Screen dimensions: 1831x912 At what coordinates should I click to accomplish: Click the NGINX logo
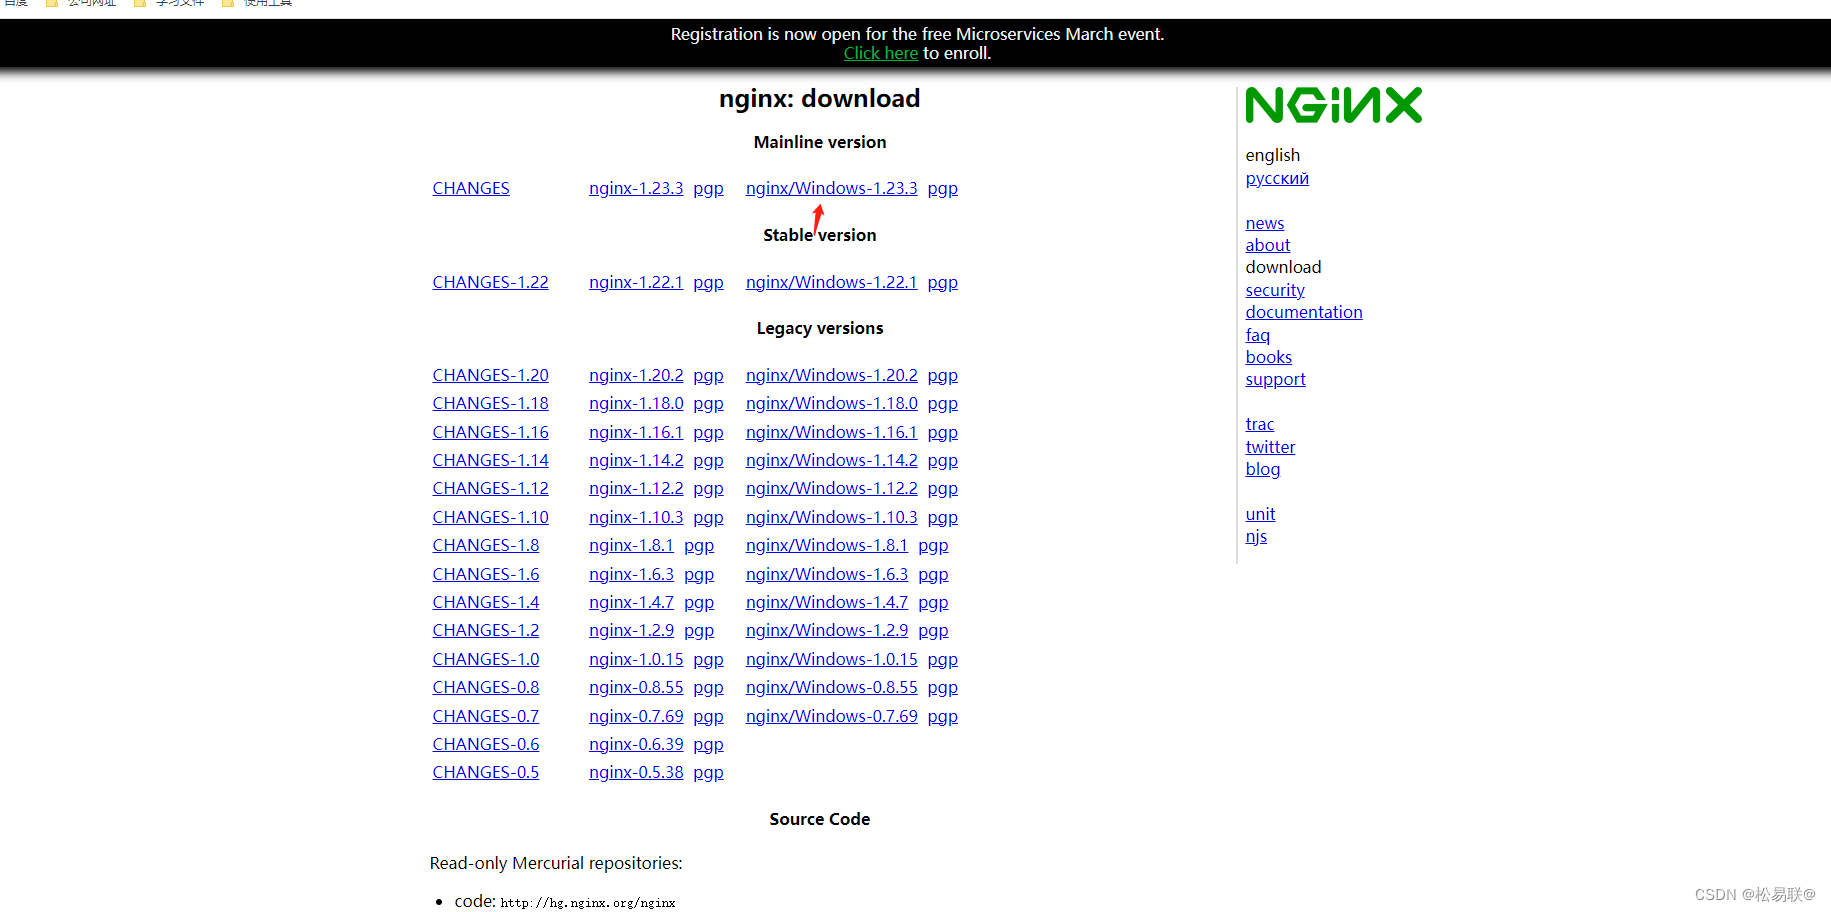pyautogui.click(x=1333, y=105)
